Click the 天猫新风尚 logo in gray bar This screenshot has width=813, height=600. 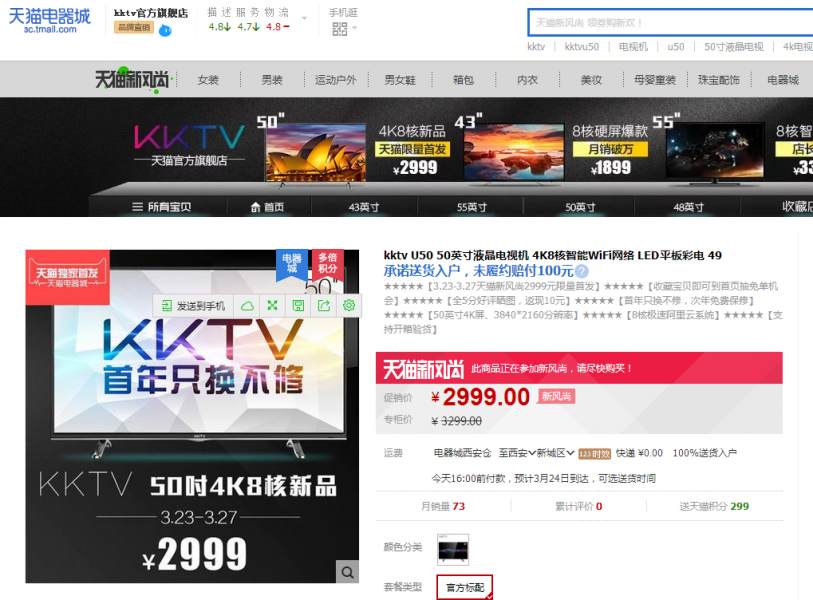132,79
